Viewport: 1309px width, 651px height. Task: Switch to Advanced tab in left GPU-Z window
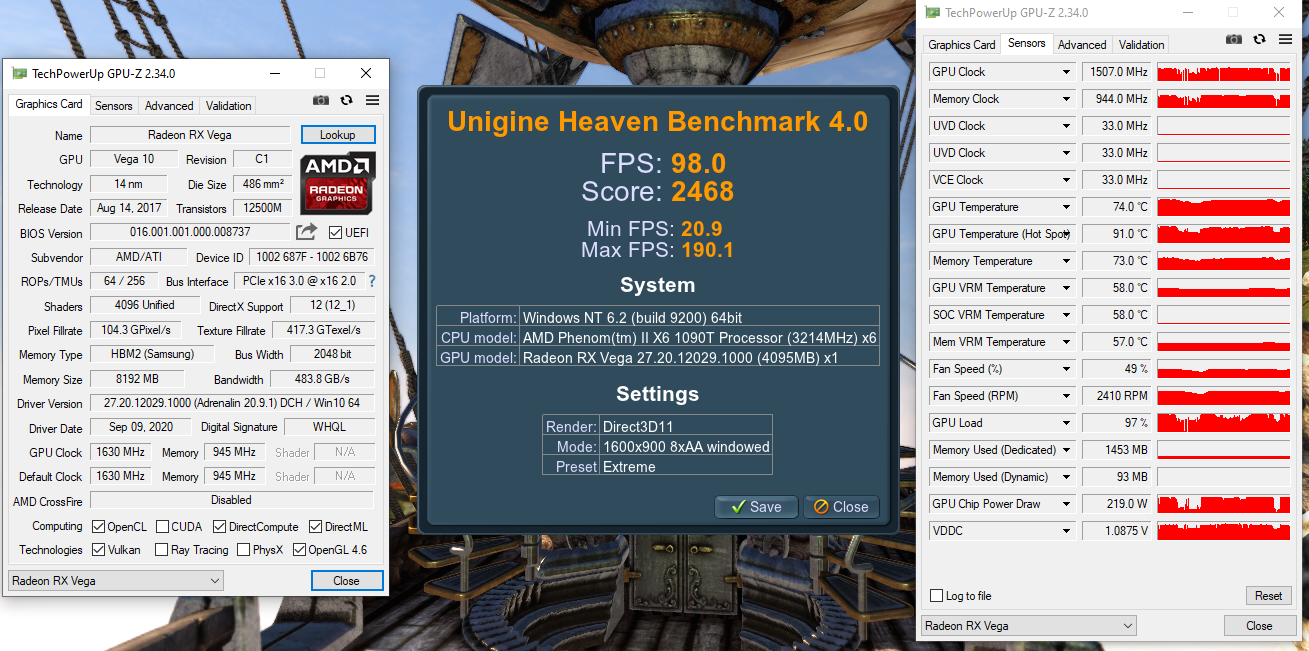[169, 105]
